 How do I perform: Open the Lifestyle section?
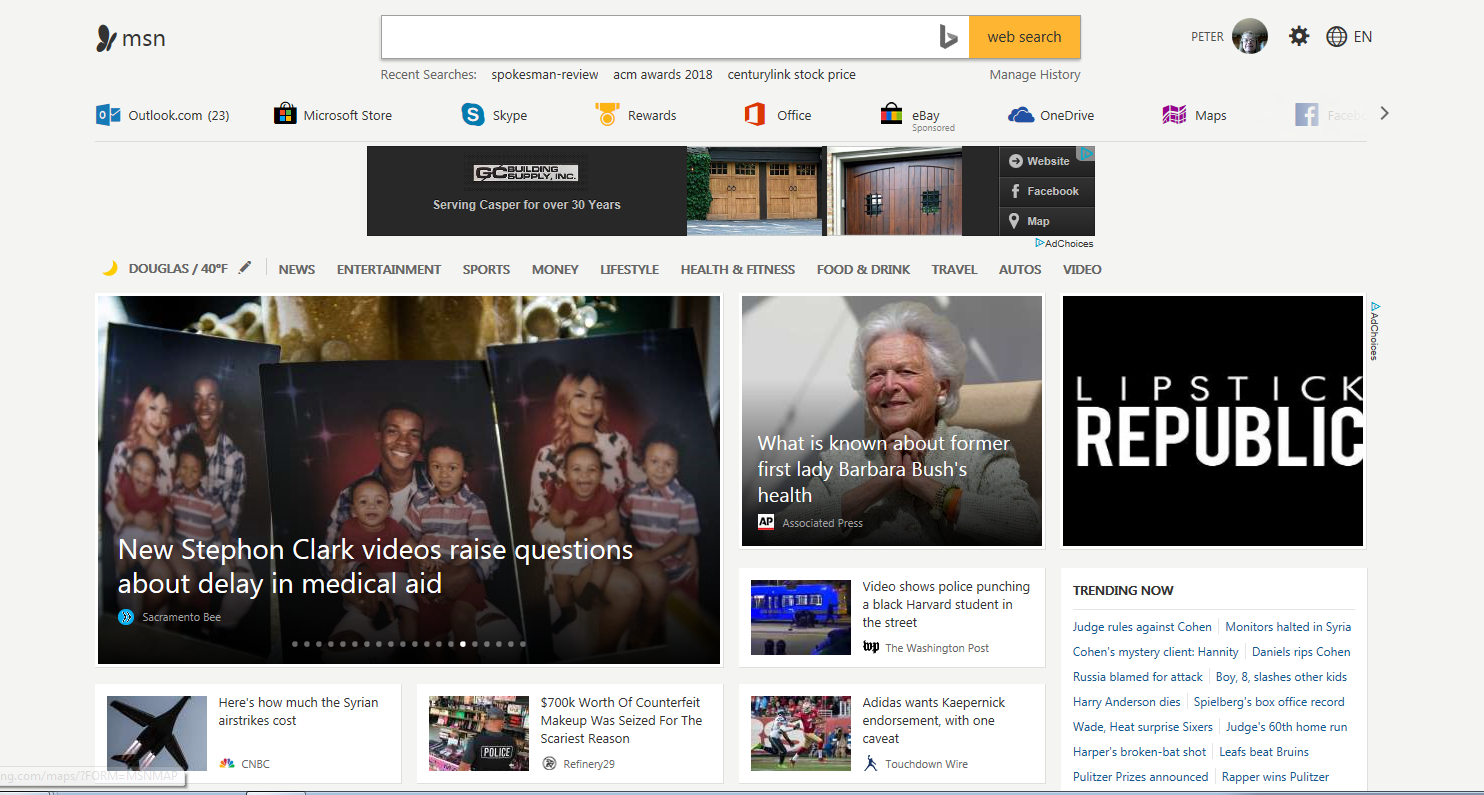[x=629, y=269]
